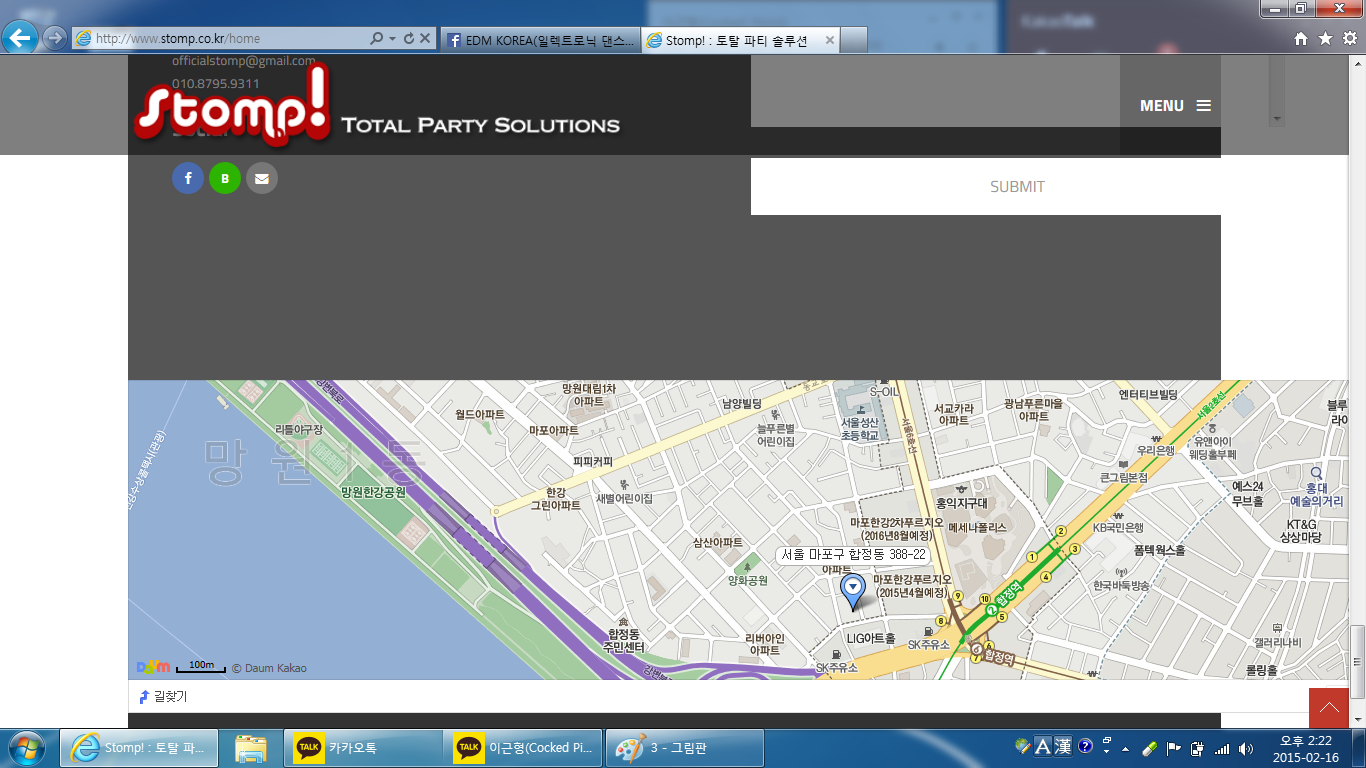This screenshot has width=1366, height=768.
Task: Open the network signal tray icon
Action: coord(1221,748)
